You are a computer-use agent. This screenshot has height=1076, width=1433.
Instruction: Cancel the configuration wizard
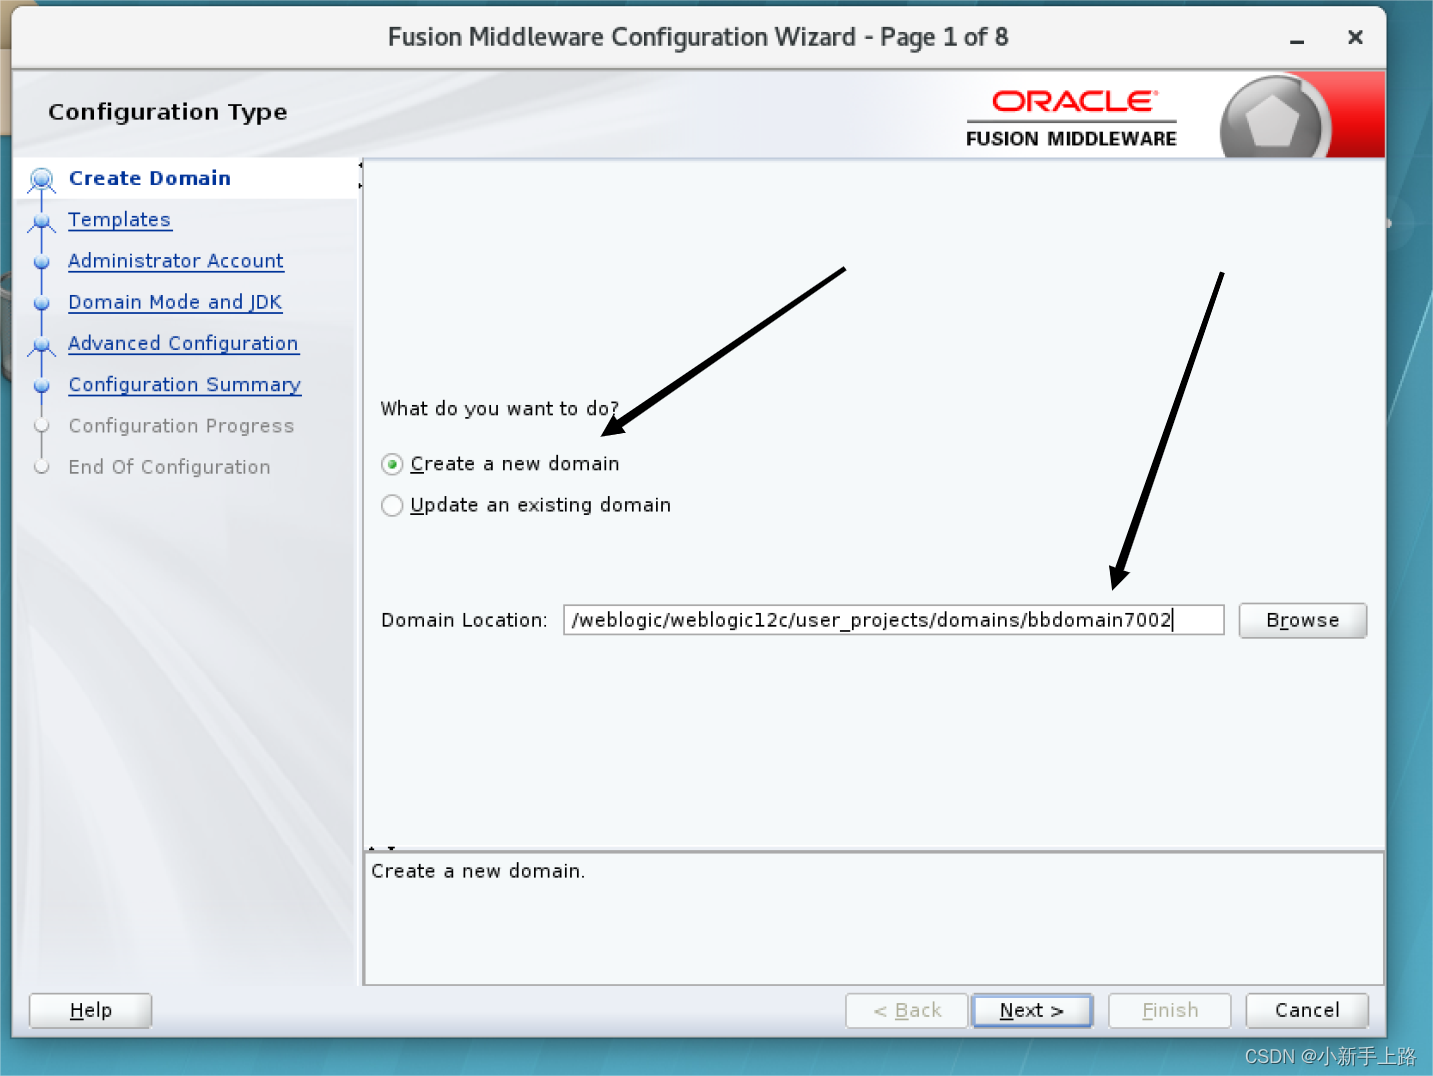1307,1010
